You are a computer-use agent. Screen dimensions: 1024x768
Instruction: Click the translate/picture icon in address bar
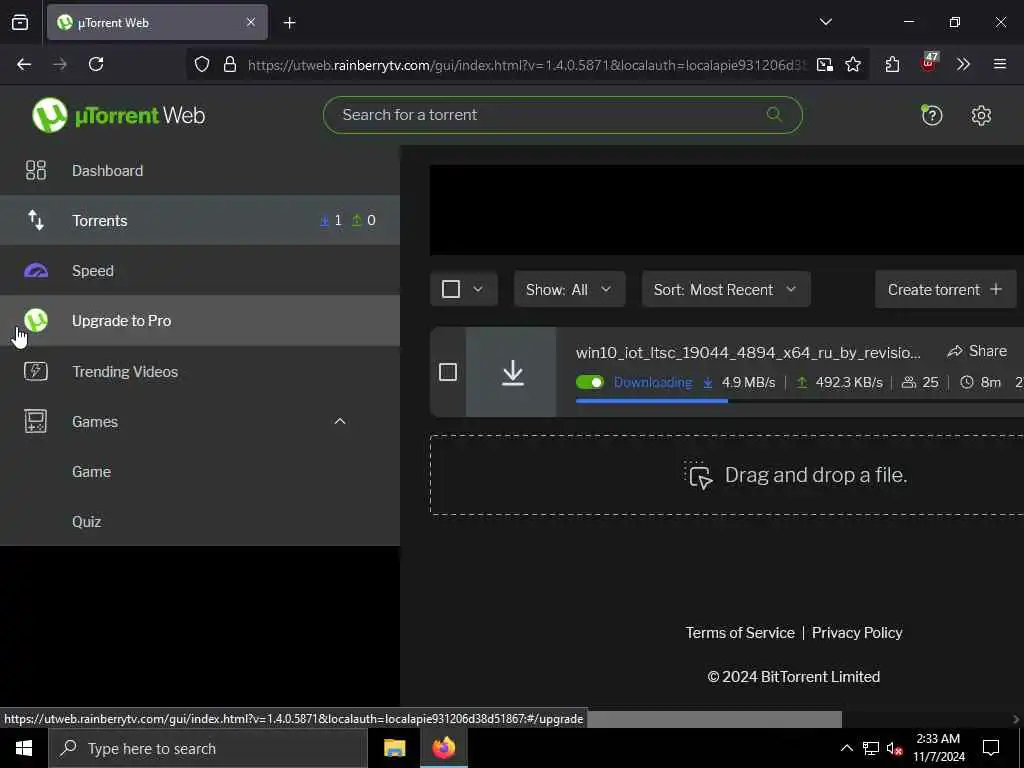825,64
